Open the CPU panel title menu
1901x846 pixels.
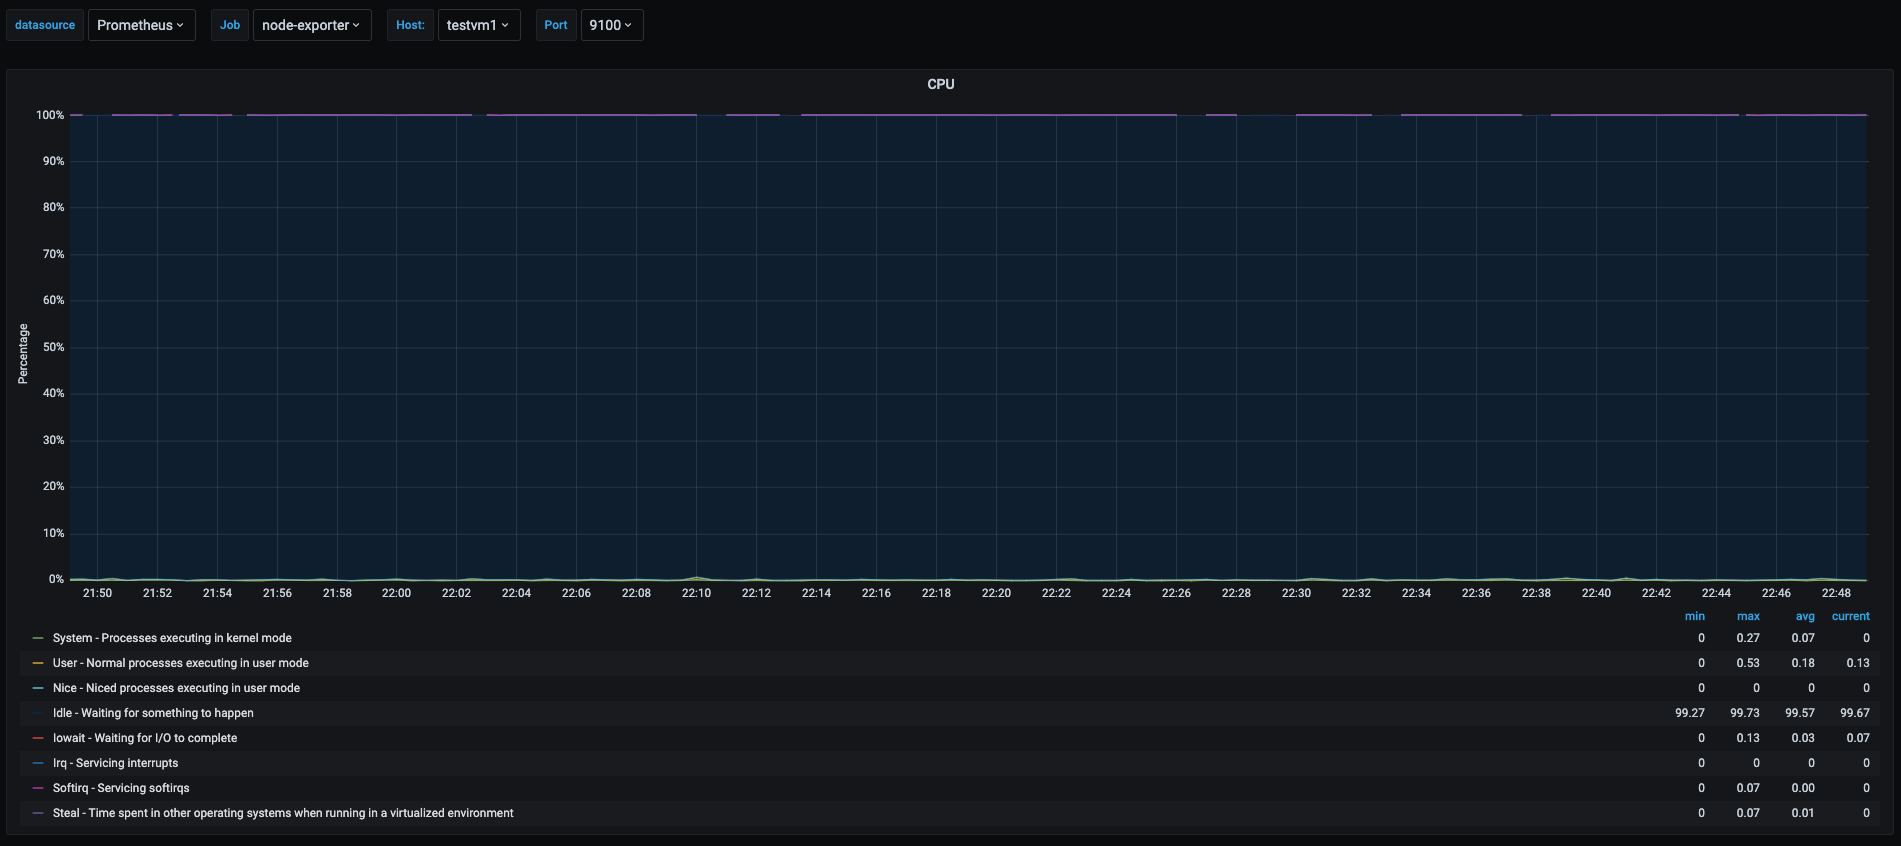coord(940,84)
